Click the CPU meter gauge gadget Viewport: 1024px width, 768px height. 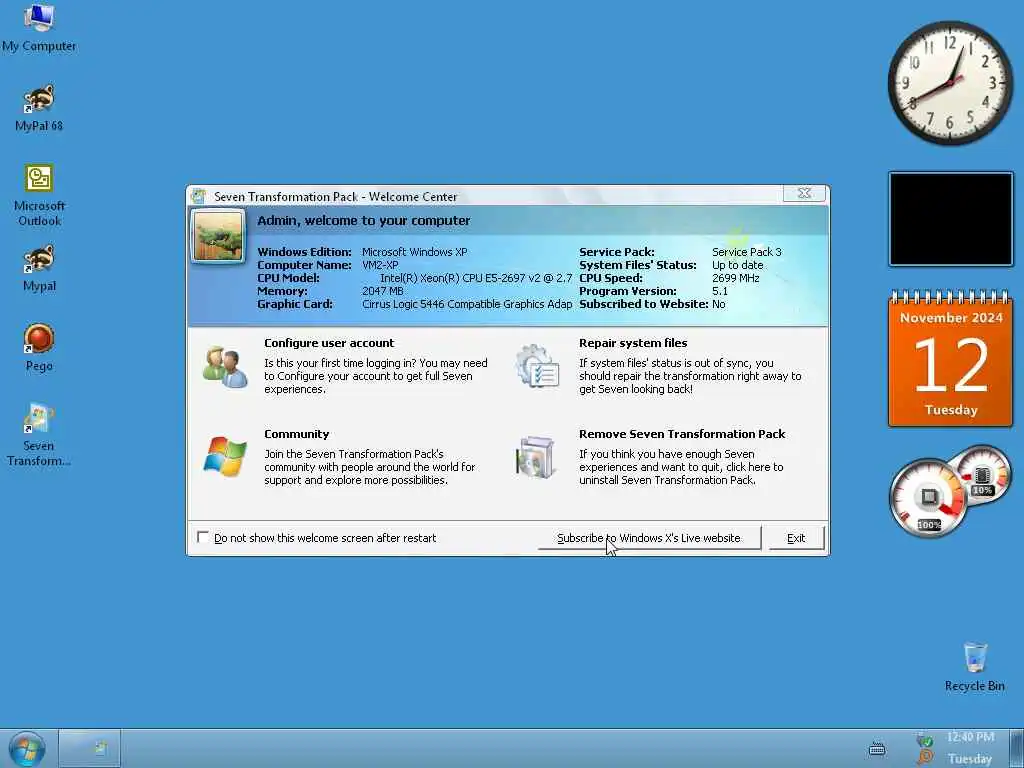[929, 497]
